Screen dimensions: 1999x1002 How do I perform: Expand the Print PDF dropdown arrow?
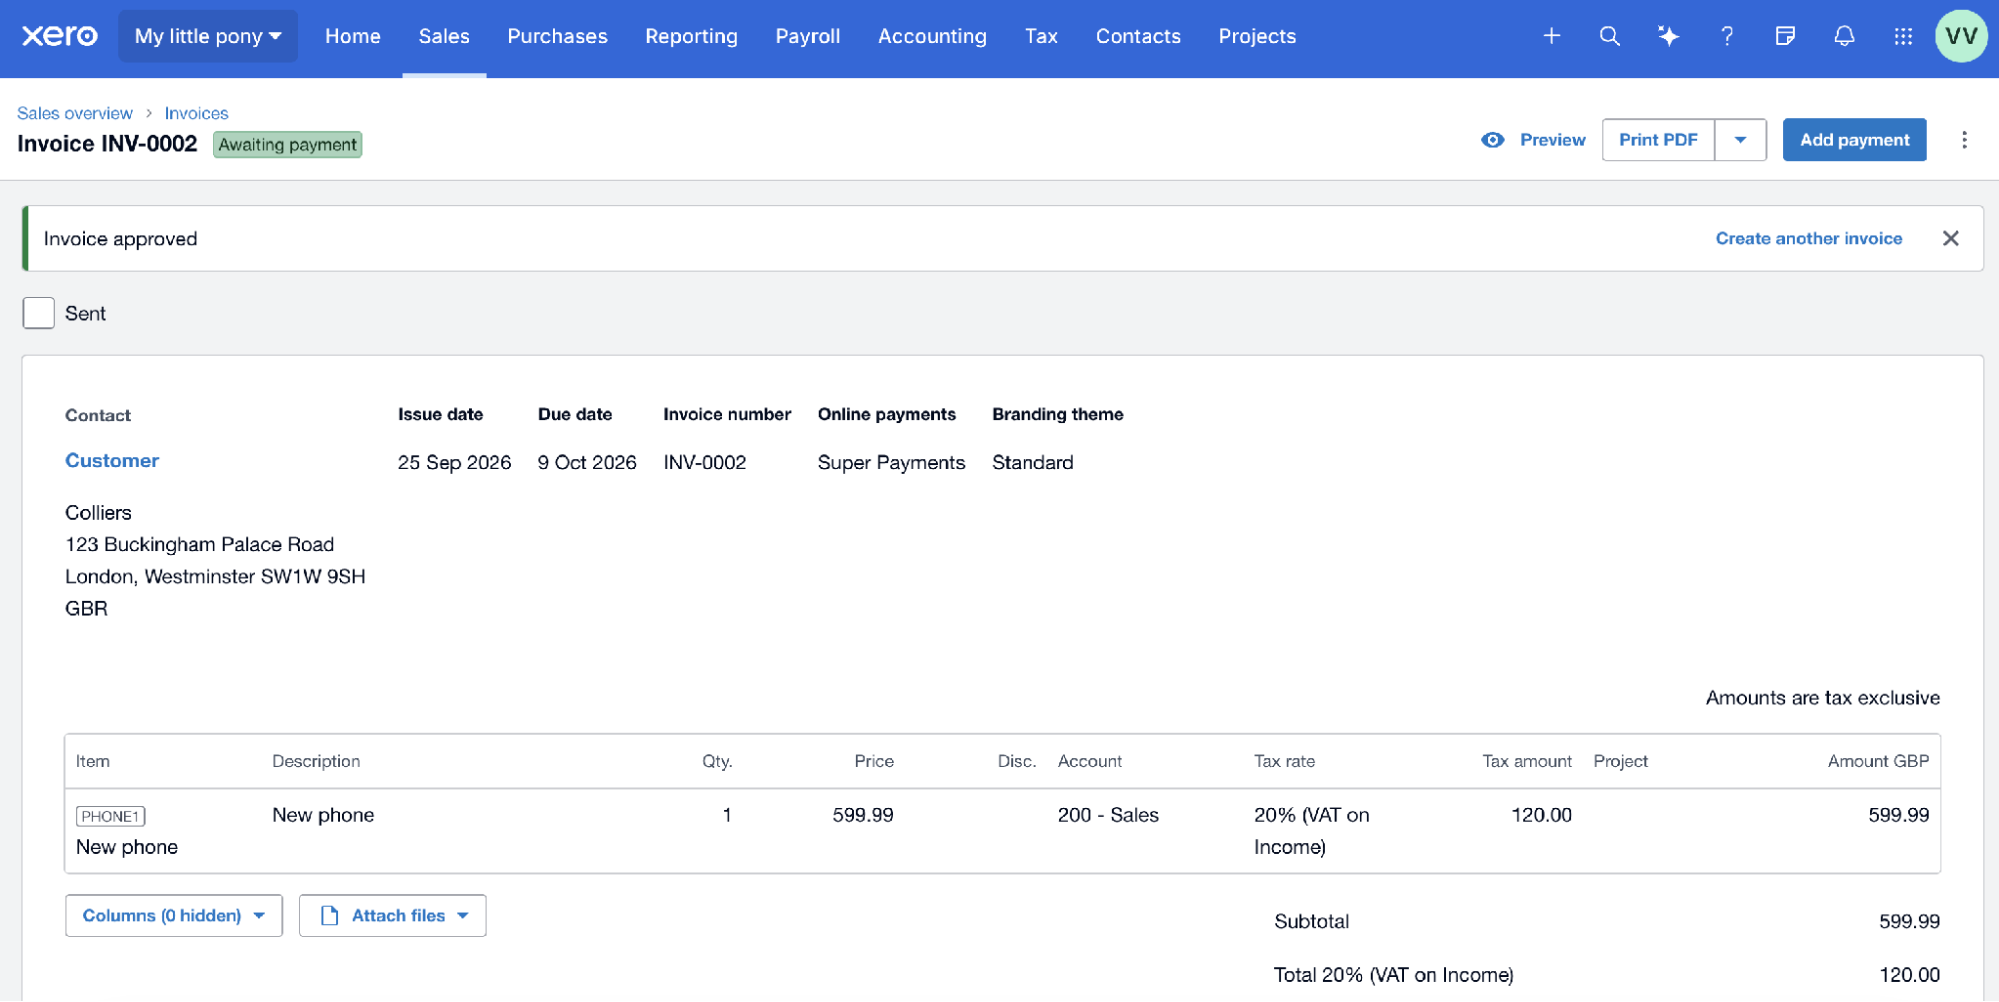tap(1740, 140)
